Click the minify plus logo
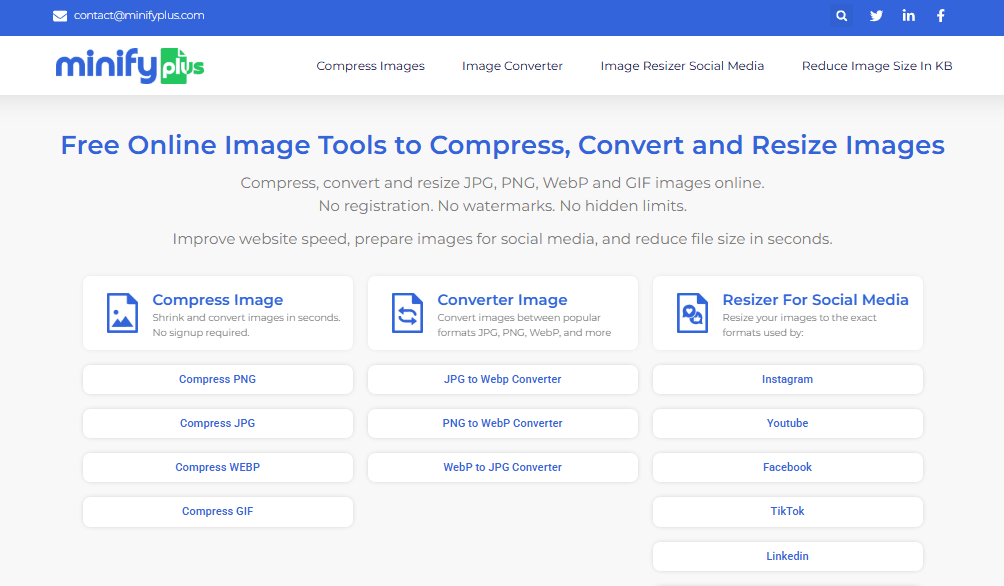Viewport: 1004px width, 586px height. pos(129,65)
